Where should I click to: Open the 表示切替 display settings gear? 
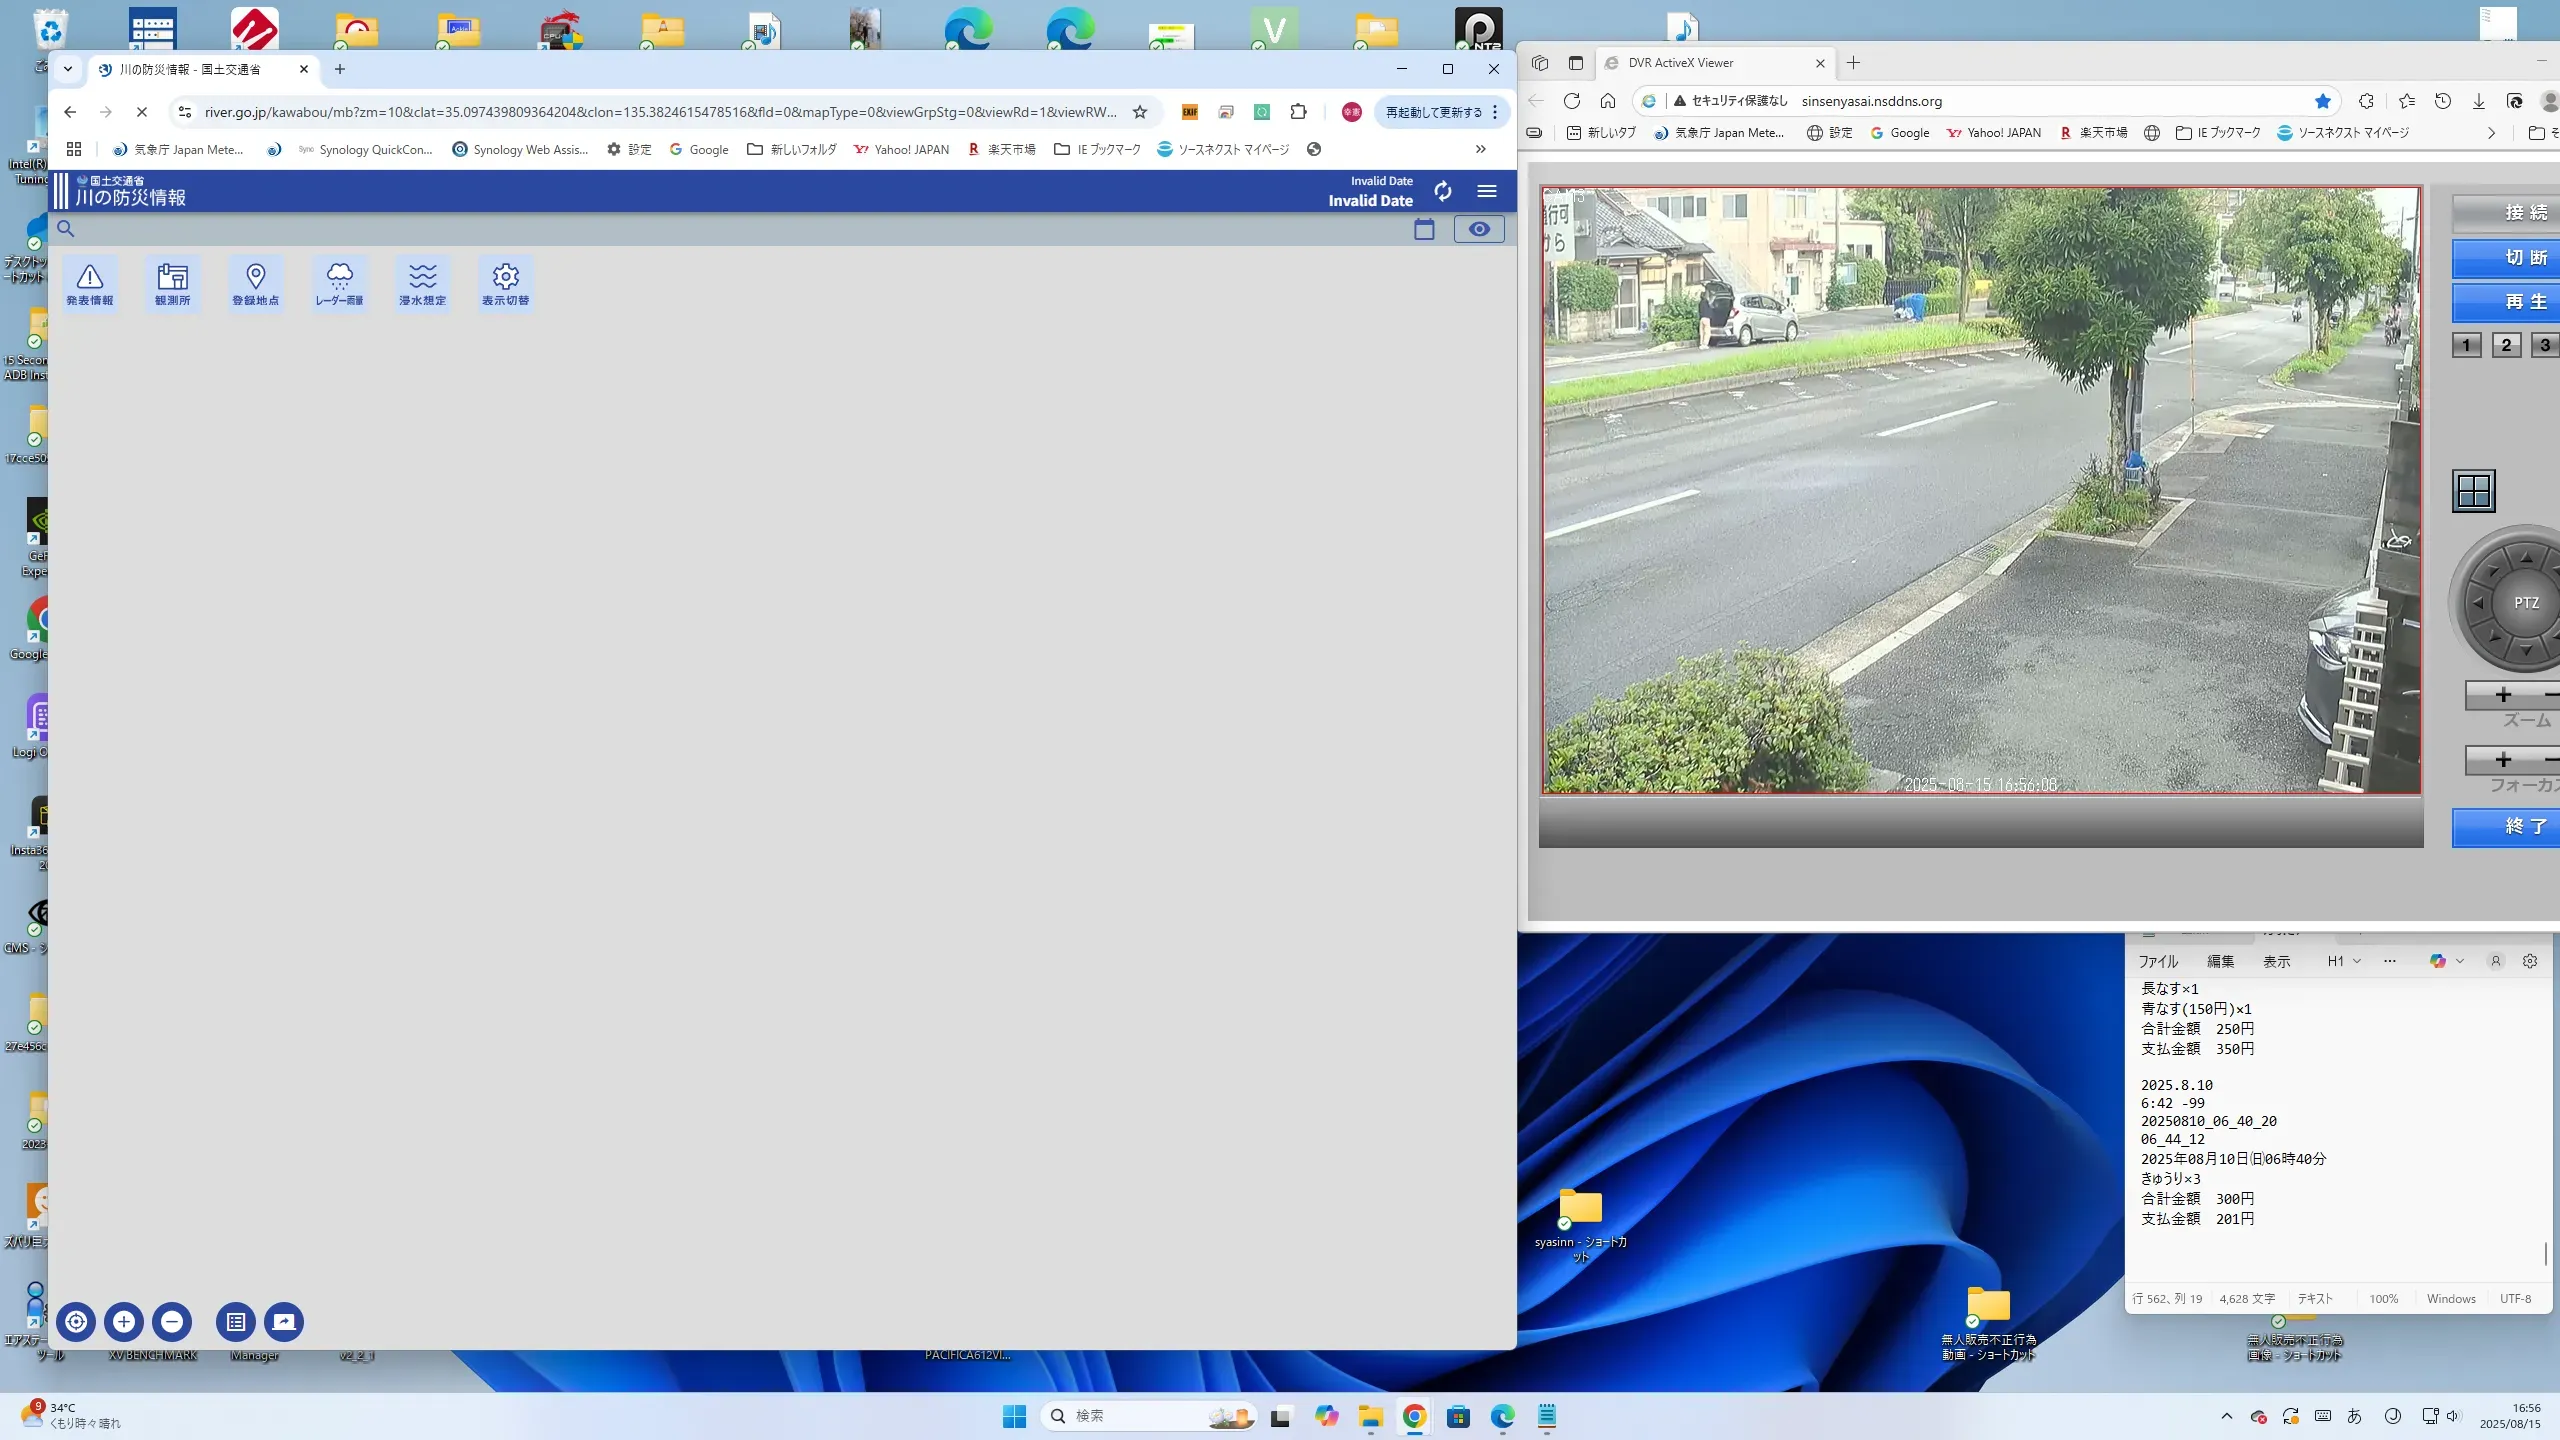[x=506, y=284]
